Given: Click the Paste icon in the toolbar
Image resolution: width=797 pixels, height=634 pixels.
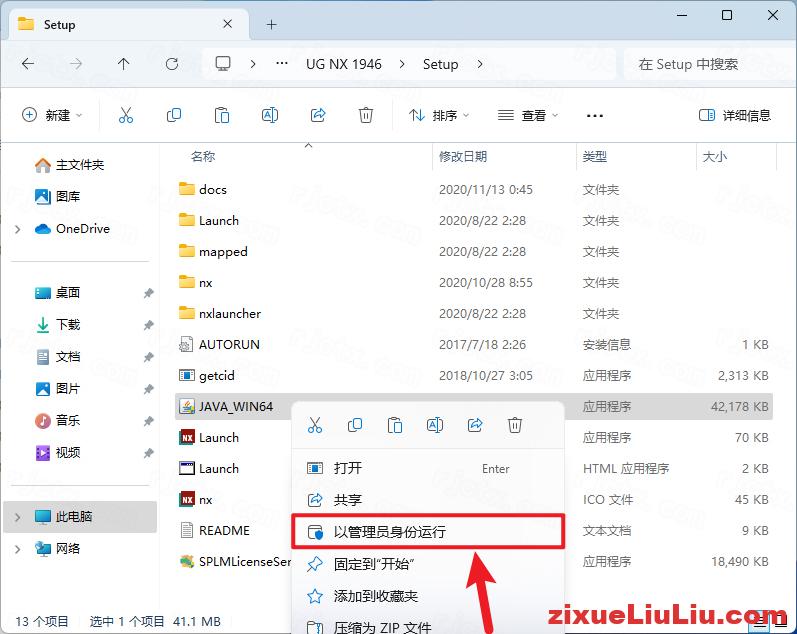Looking at the screenshot, I should tap(222, 115).
